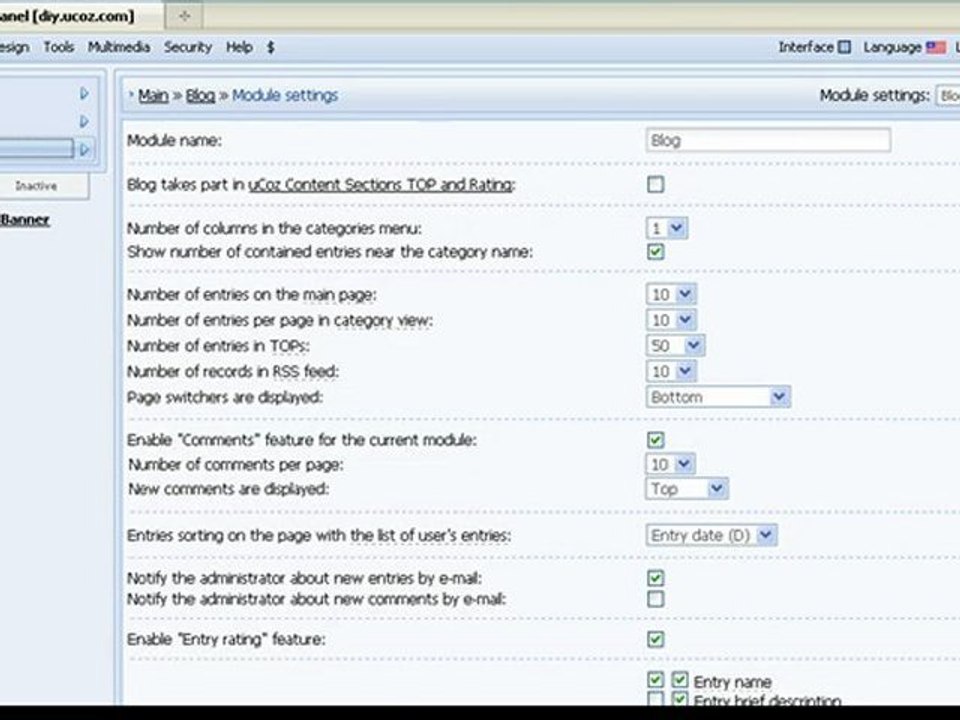Click the Module name input field
The image size is (960, 720).
point(768,140)
